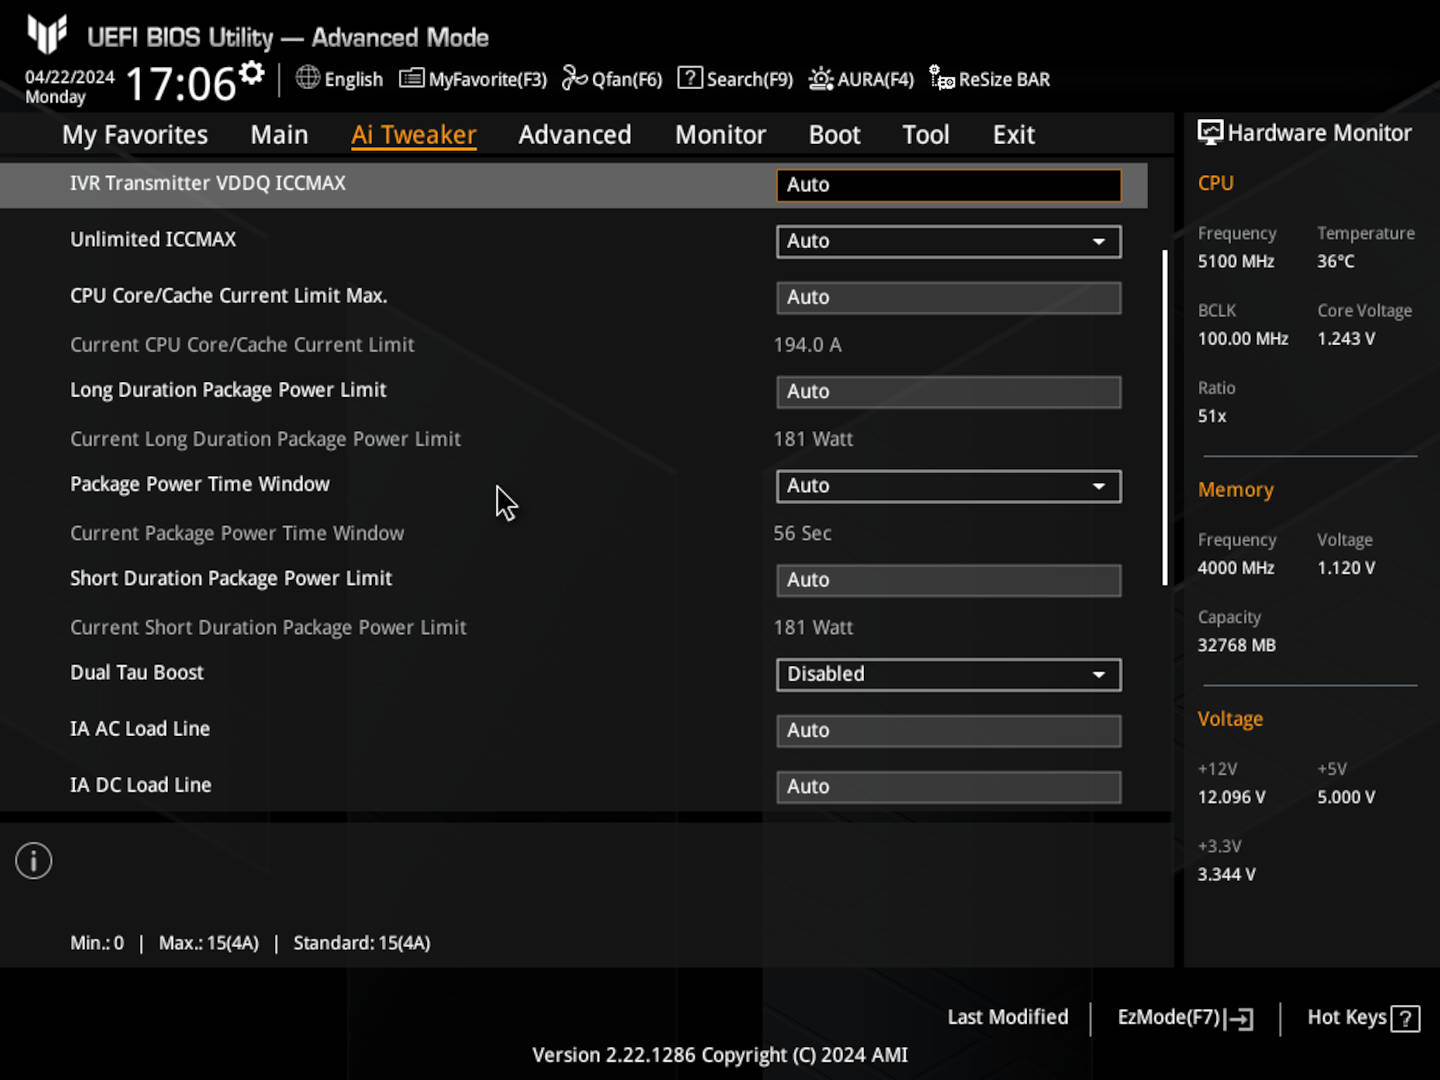Click the settings gear next to the clock
The height and width of the screenshot is (1080, 1440).
coord(252,72)
